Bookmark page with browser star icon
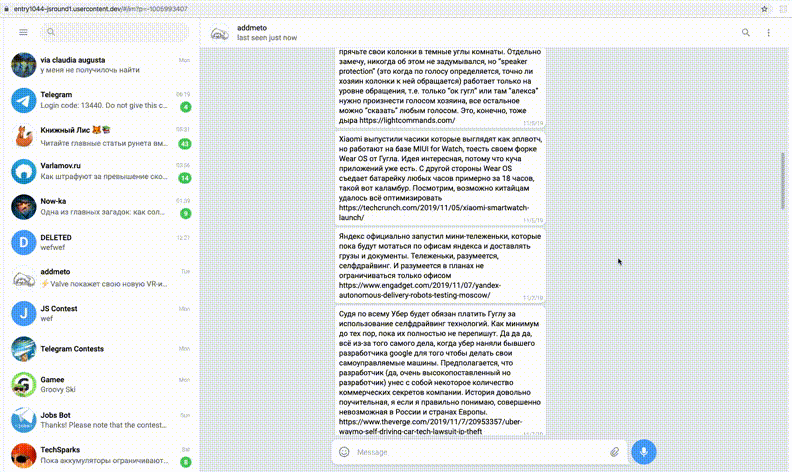Image resolution: width=792 pixels, height=472 pixels. click(x=764, y=9)
